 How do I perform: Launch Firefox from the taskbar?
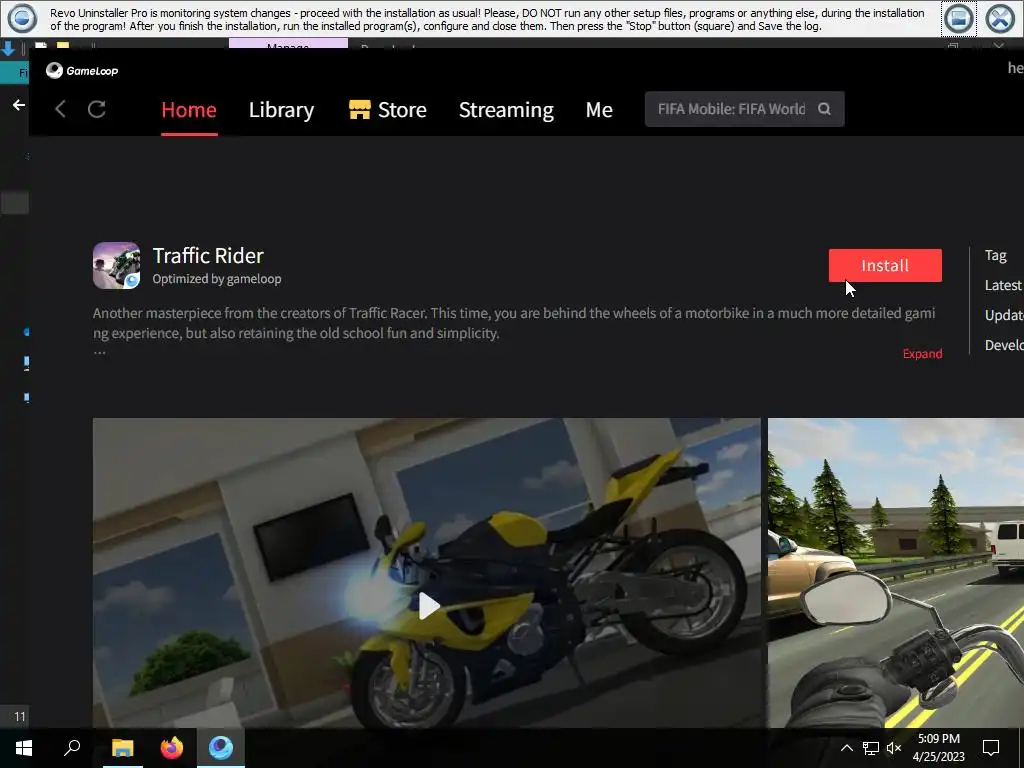click(x=172, y=748)
